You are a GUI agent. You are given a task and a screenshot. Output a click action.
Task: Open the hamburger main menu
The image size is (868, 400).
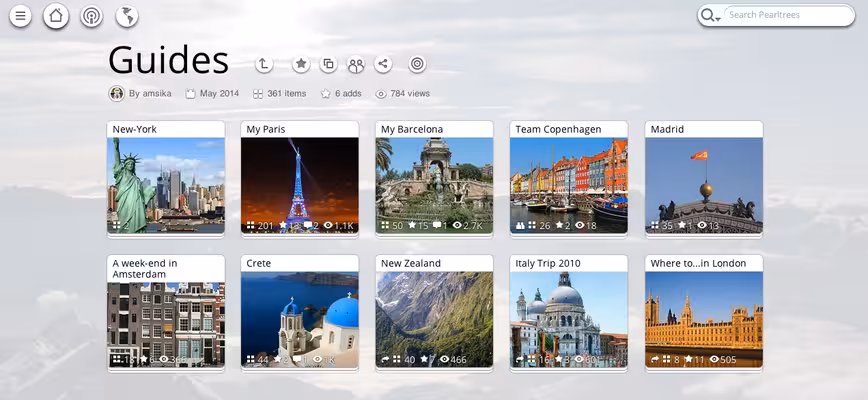click(x=20, y=16)
